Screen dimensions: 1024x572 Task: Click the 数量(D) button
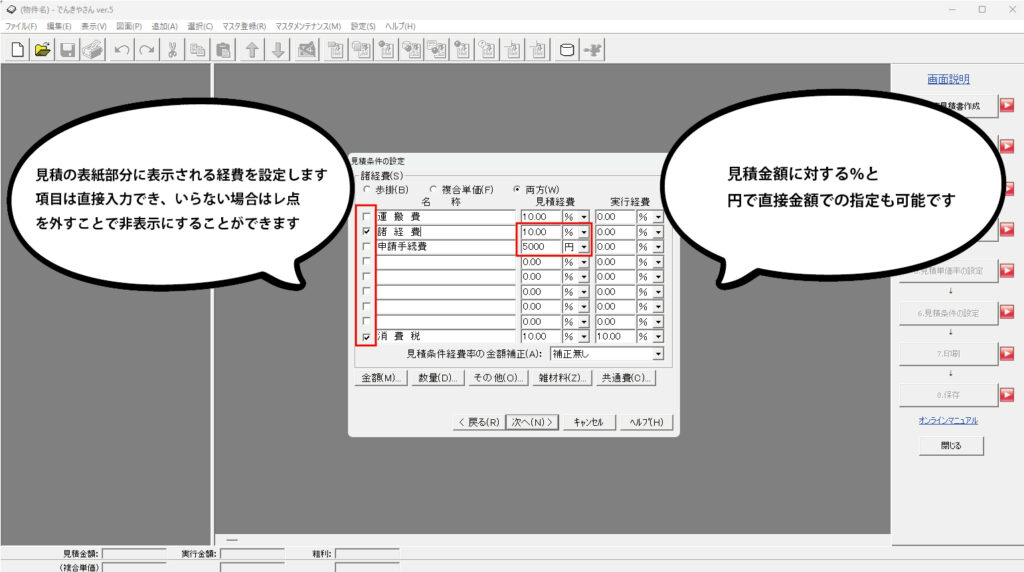point(437,378)
